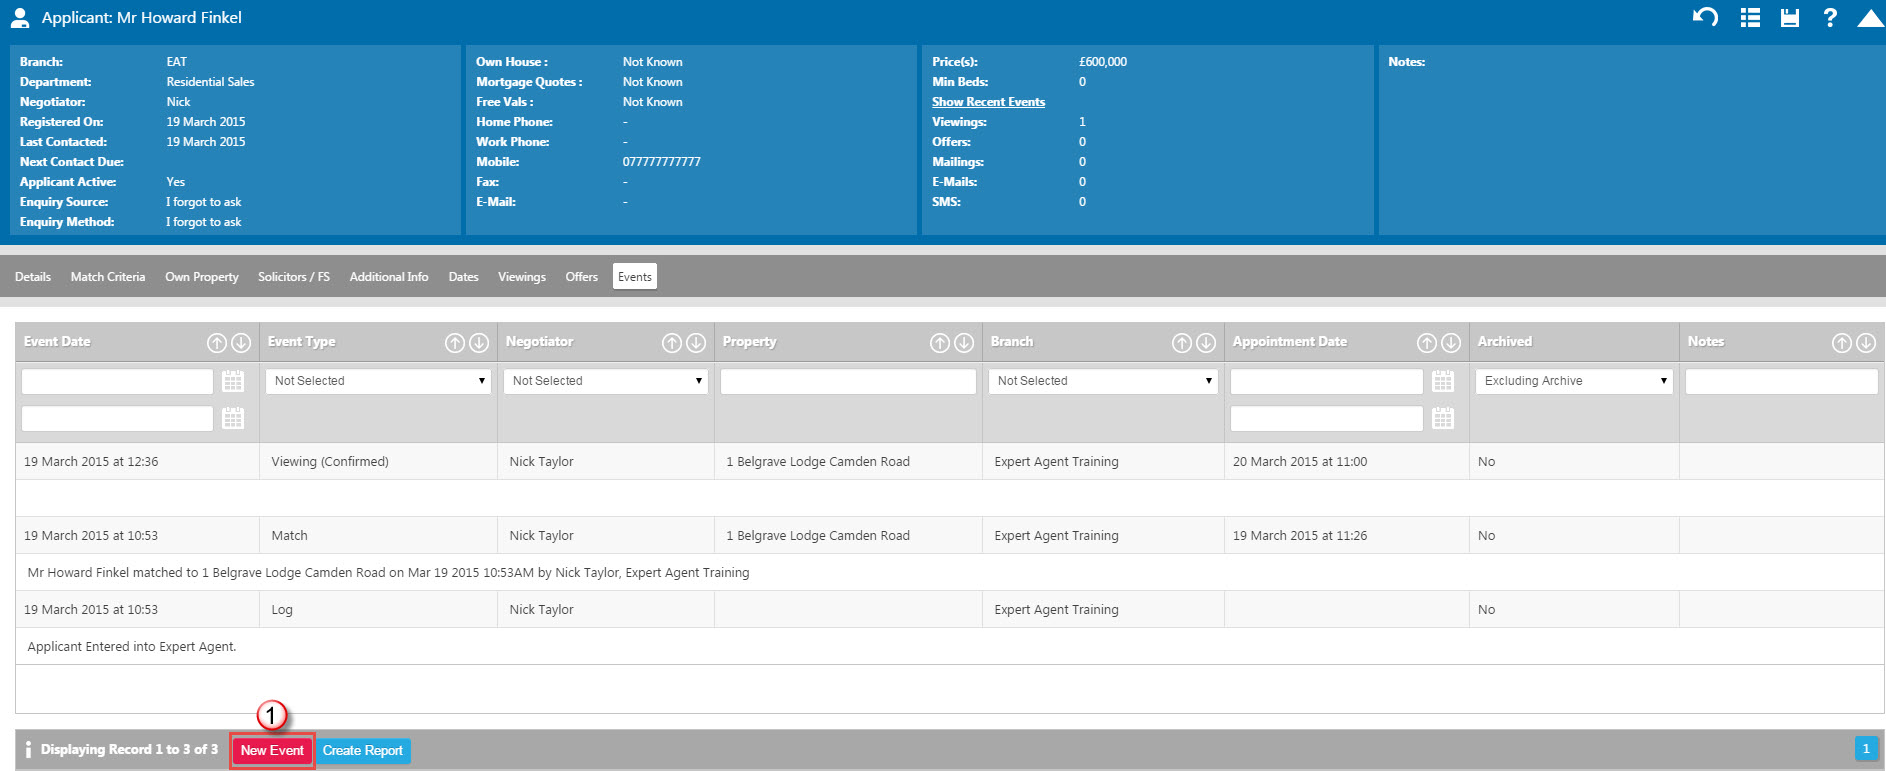Sort Event Date column ascending
The image size is (1886, 771).
click(217, 343)
